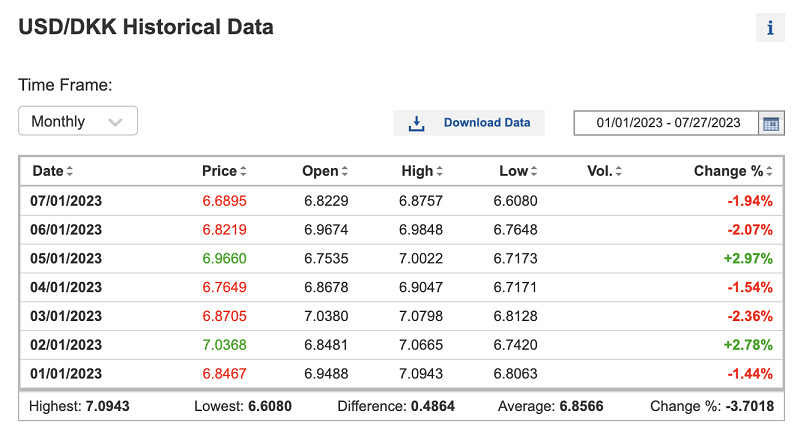Sort by Low column sort arrows

point(534,172)
